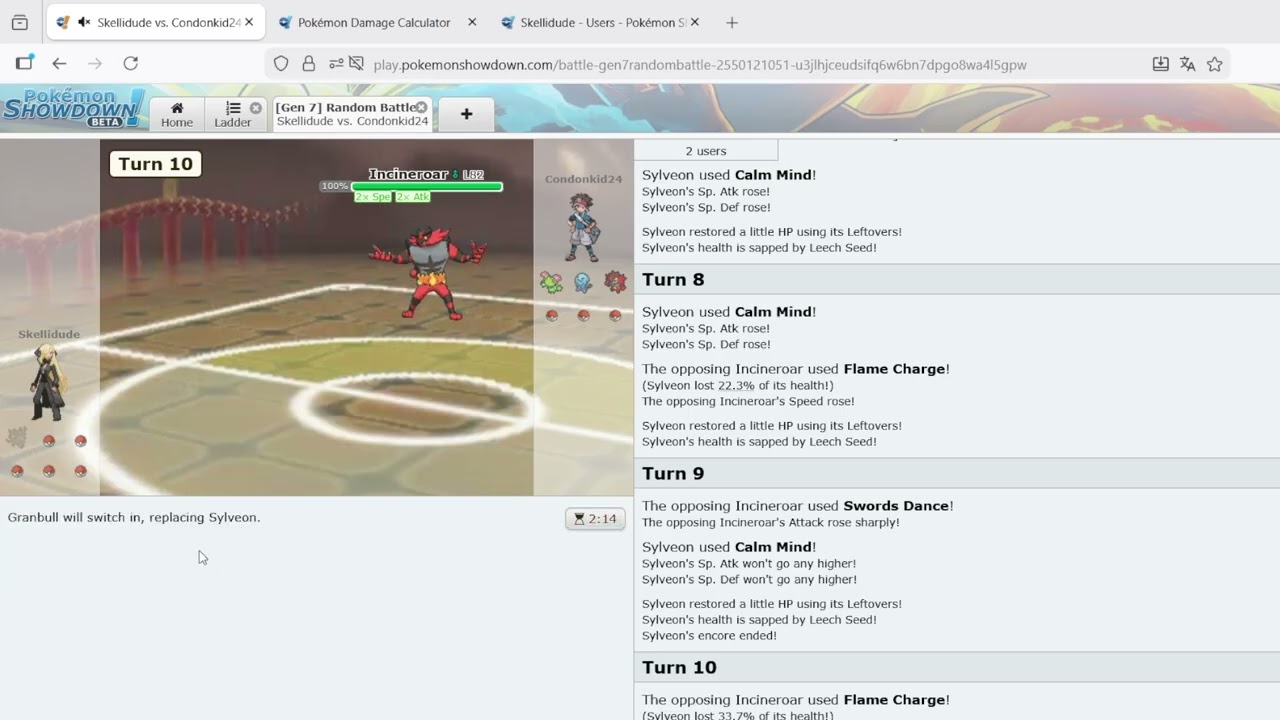Click opponent's blue Wobbuffet team icon
Image resolution: width=1280 pixels, height=720 pixels.
(583, 282)
